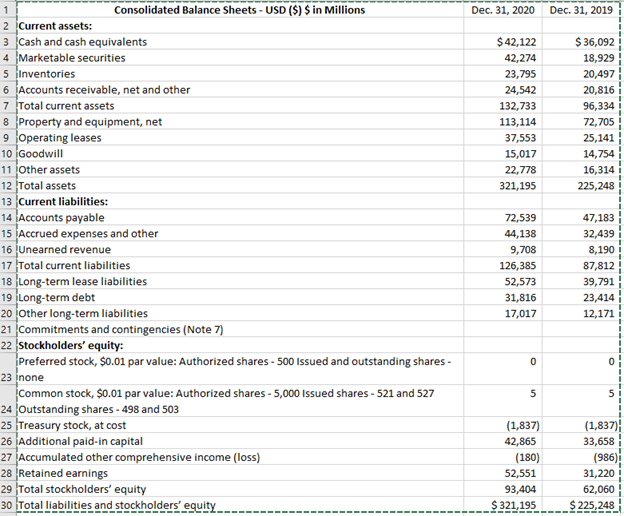Click Treasury stock, at cost cell

tap(240, 425)
